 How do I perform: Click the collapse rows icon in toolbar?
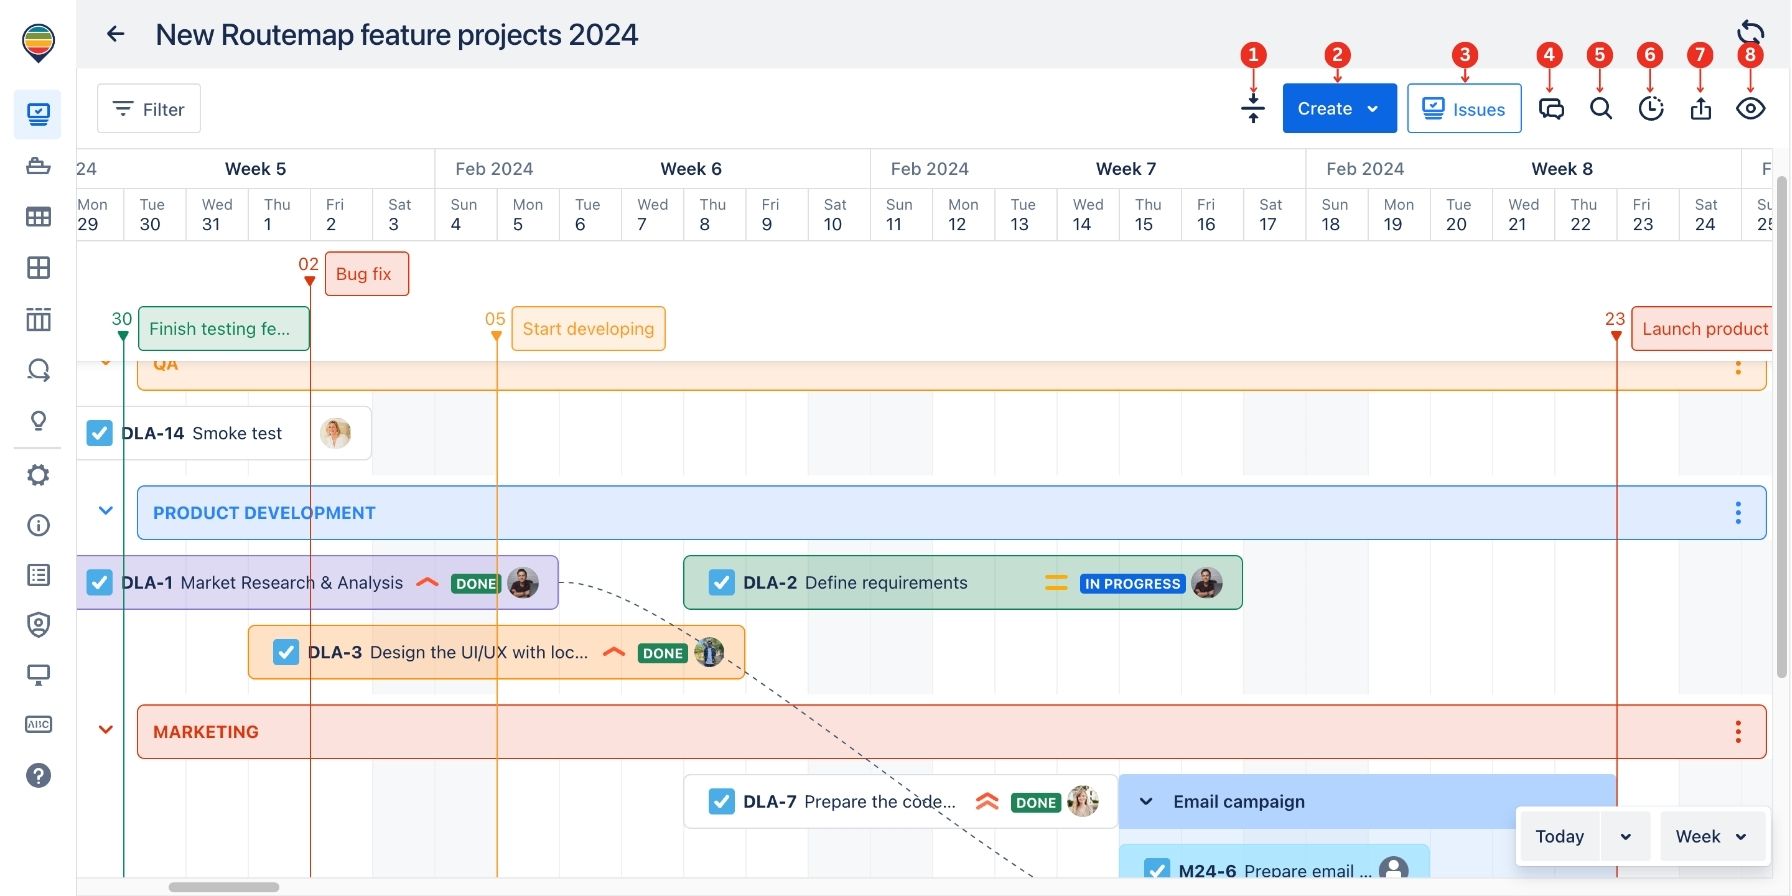point(1253,109)
